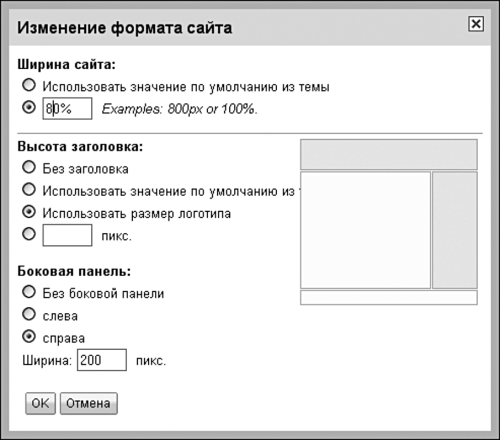Close the site format dialog with X icon
The width and height of the screenshot is (500, 440).
point(476,24)
